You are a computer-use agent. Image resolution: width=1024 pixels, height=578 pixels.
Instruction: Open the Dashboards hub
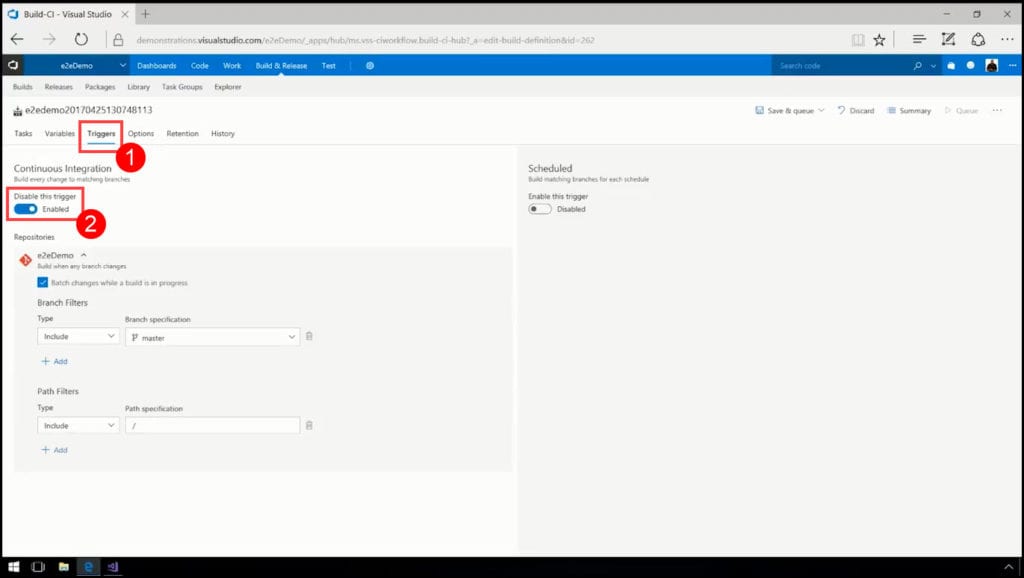(x=157, y=65)
